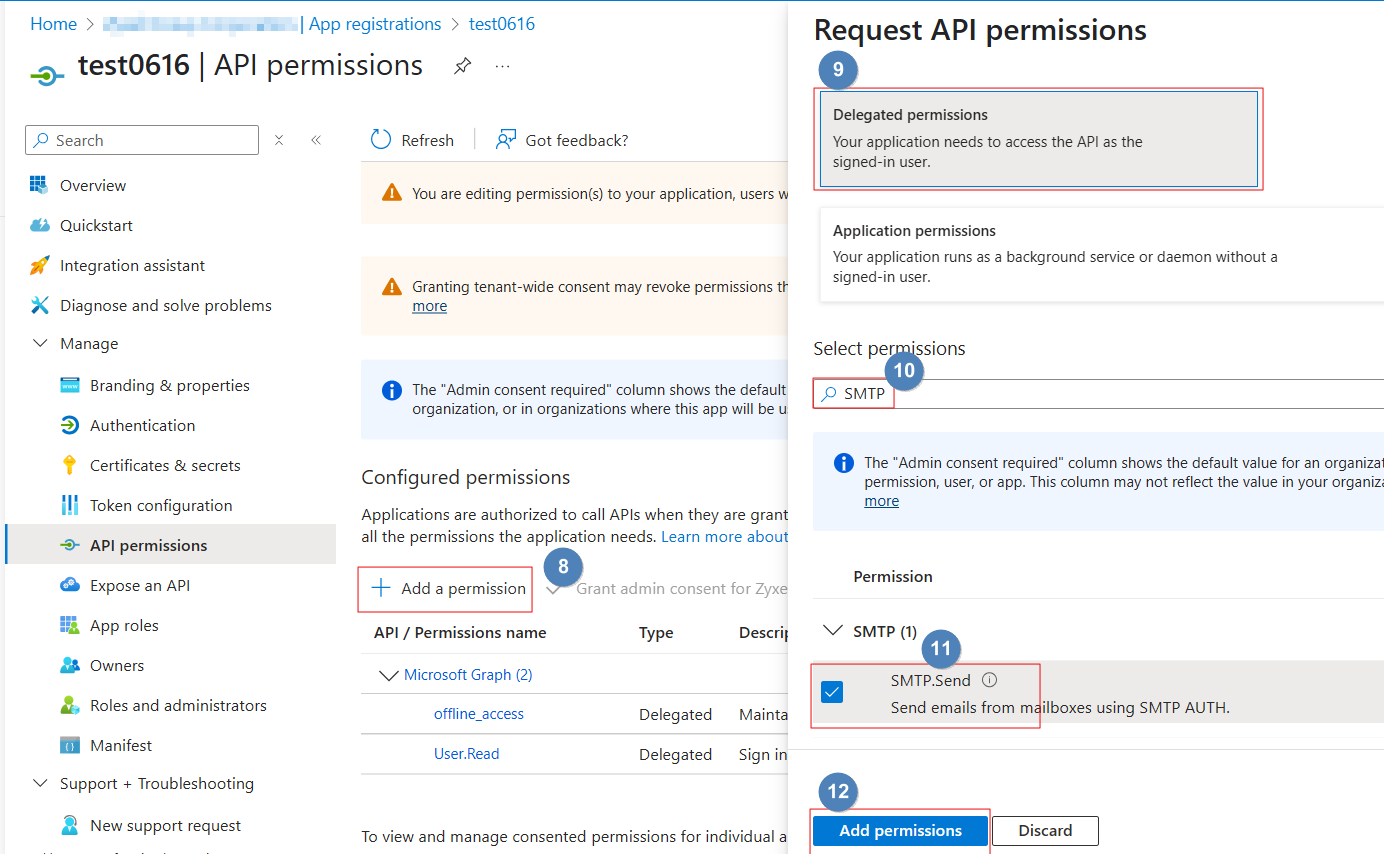Click the Permission column header in request panel
Viewport: 1384px width, 854px height.
(893, 577)
